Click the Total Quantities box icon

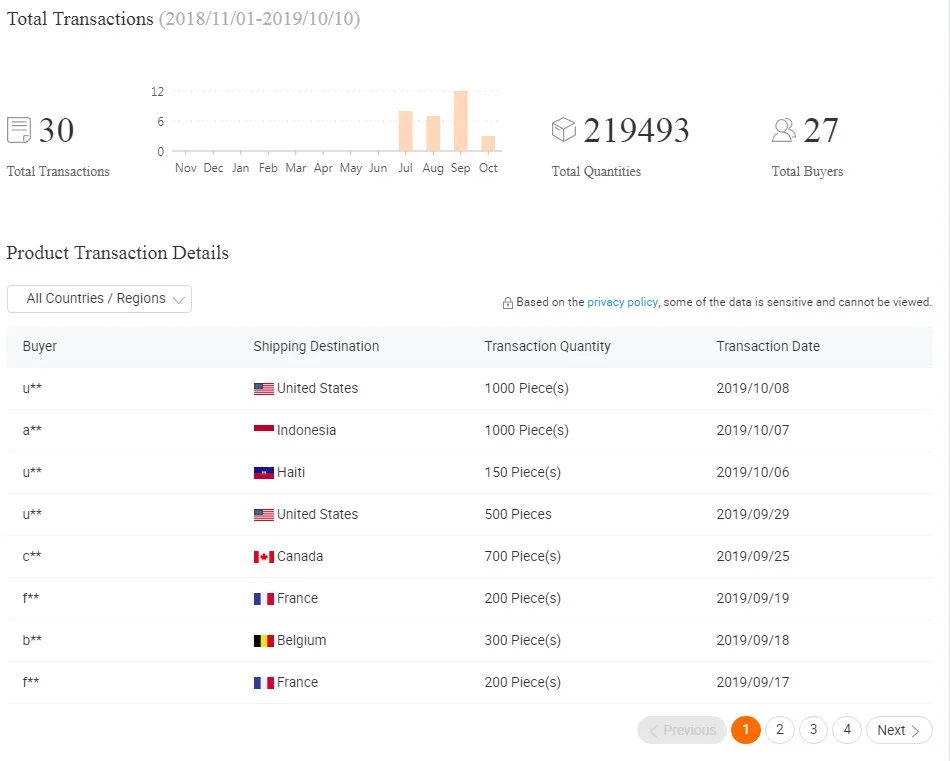point(564,130)
